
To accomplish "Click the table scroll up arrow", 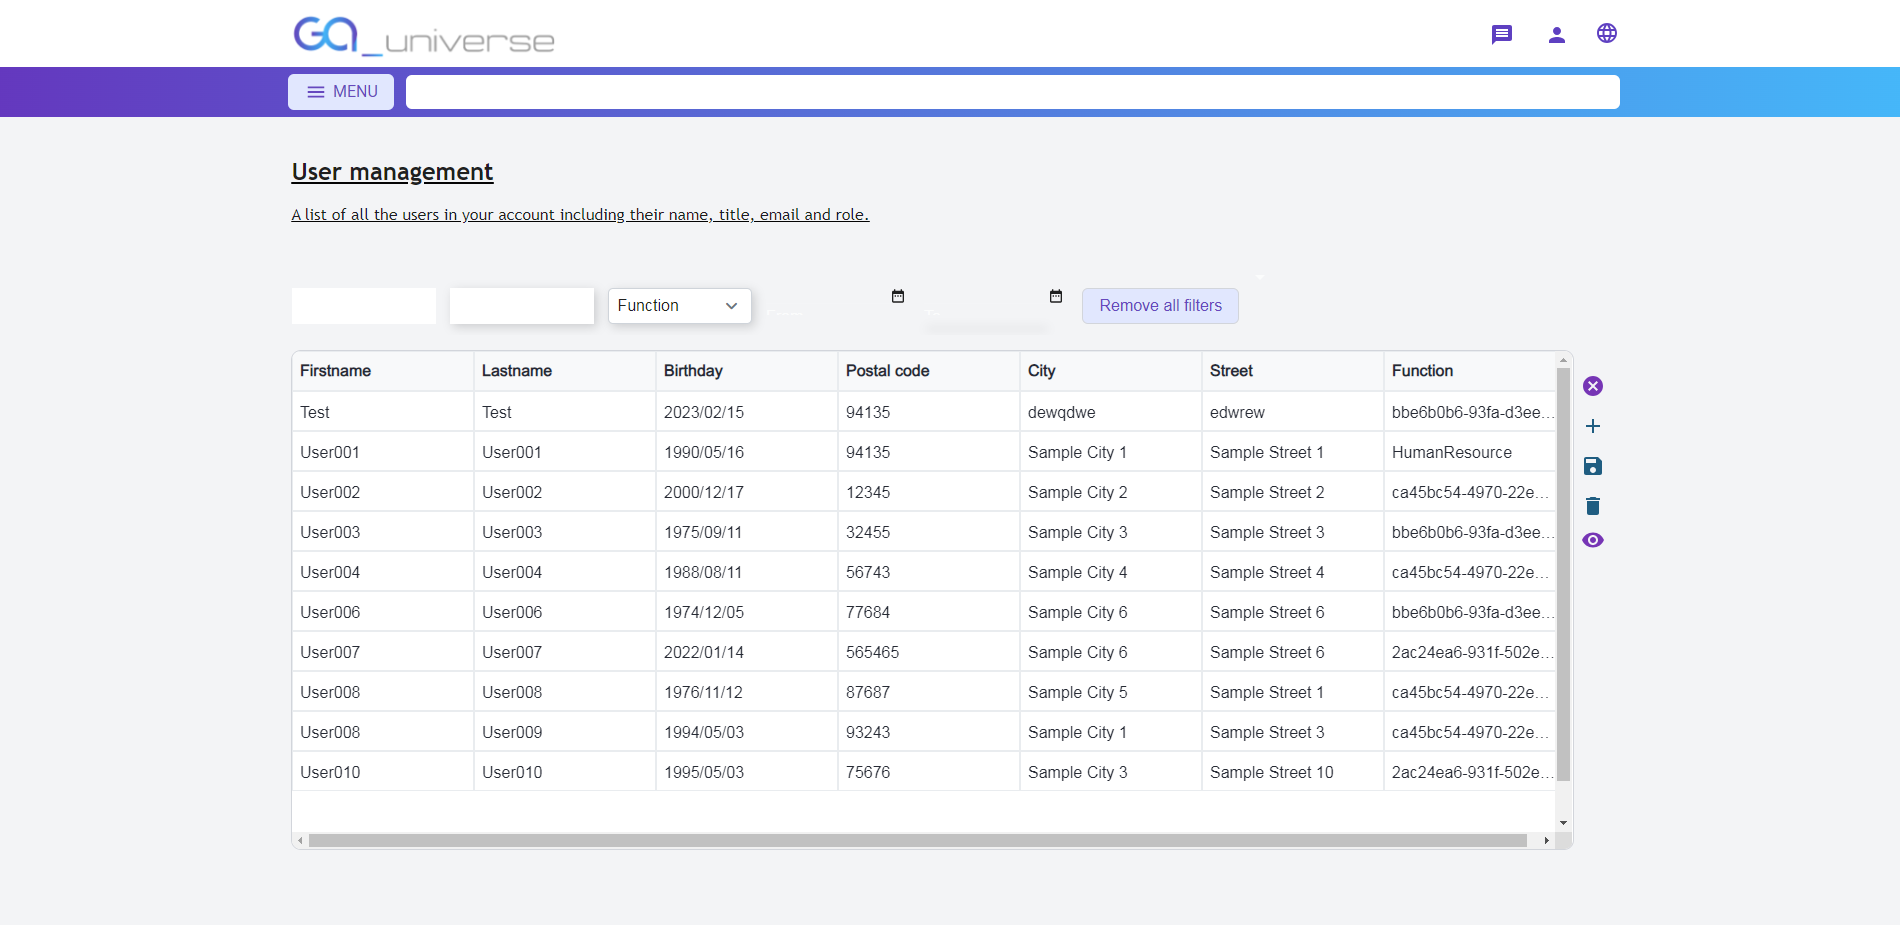I will 1563,360.
